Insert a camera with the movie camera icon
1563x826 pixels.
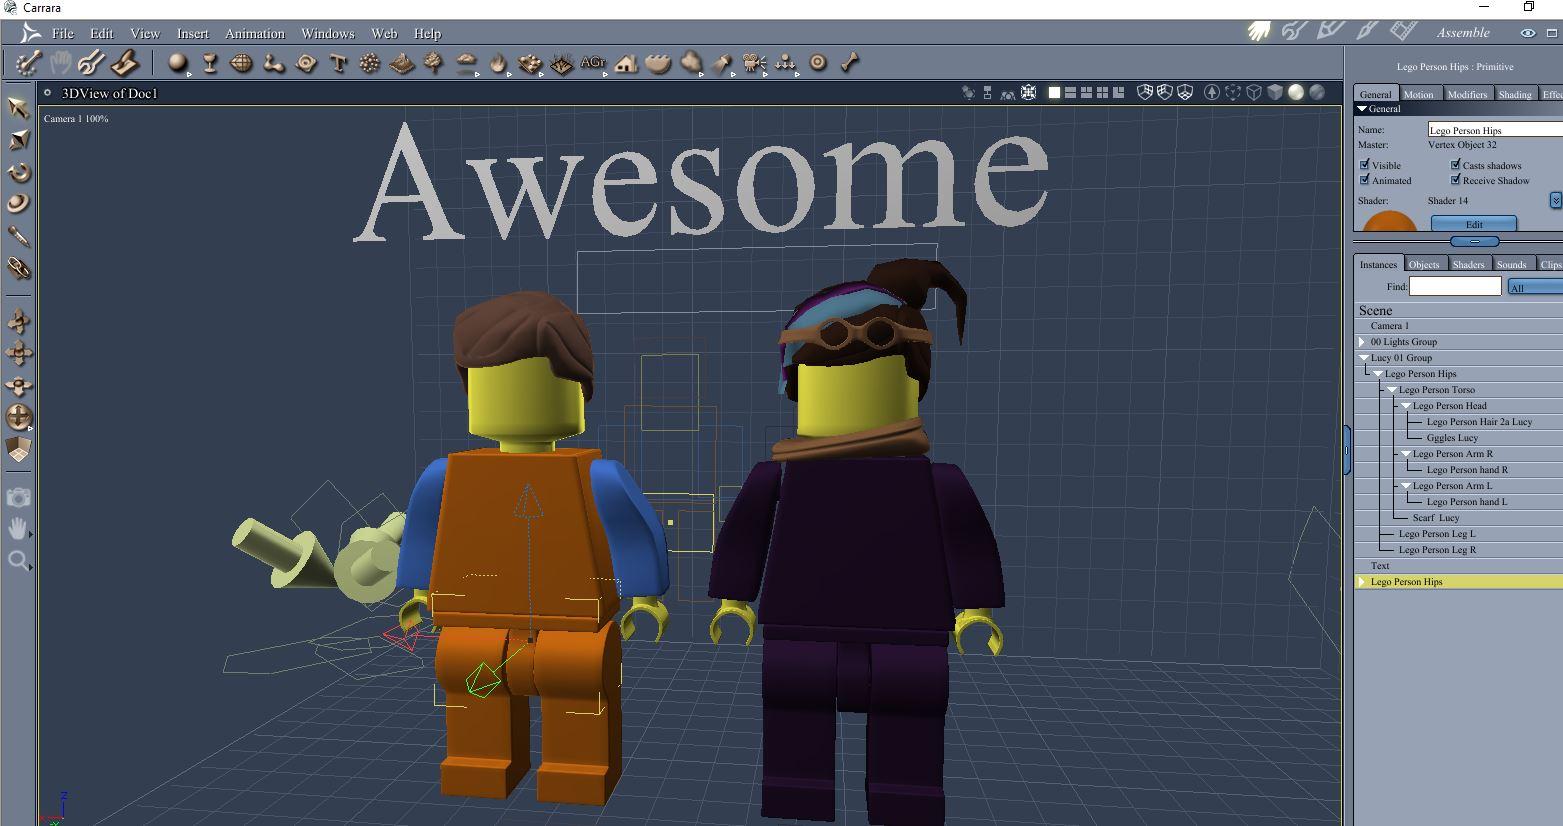[x=754, y=63]
